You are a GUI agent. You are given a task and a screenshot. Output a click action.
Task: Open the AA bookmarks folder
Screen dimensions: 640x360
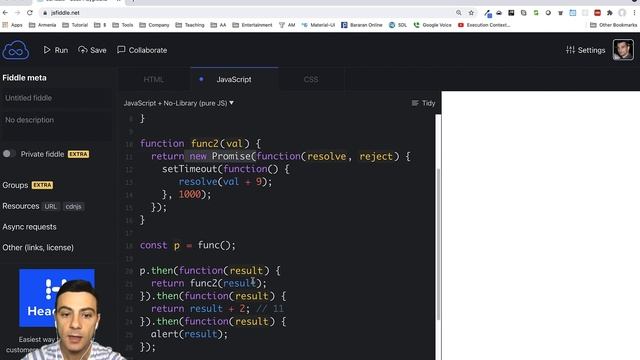click(218, 25)
